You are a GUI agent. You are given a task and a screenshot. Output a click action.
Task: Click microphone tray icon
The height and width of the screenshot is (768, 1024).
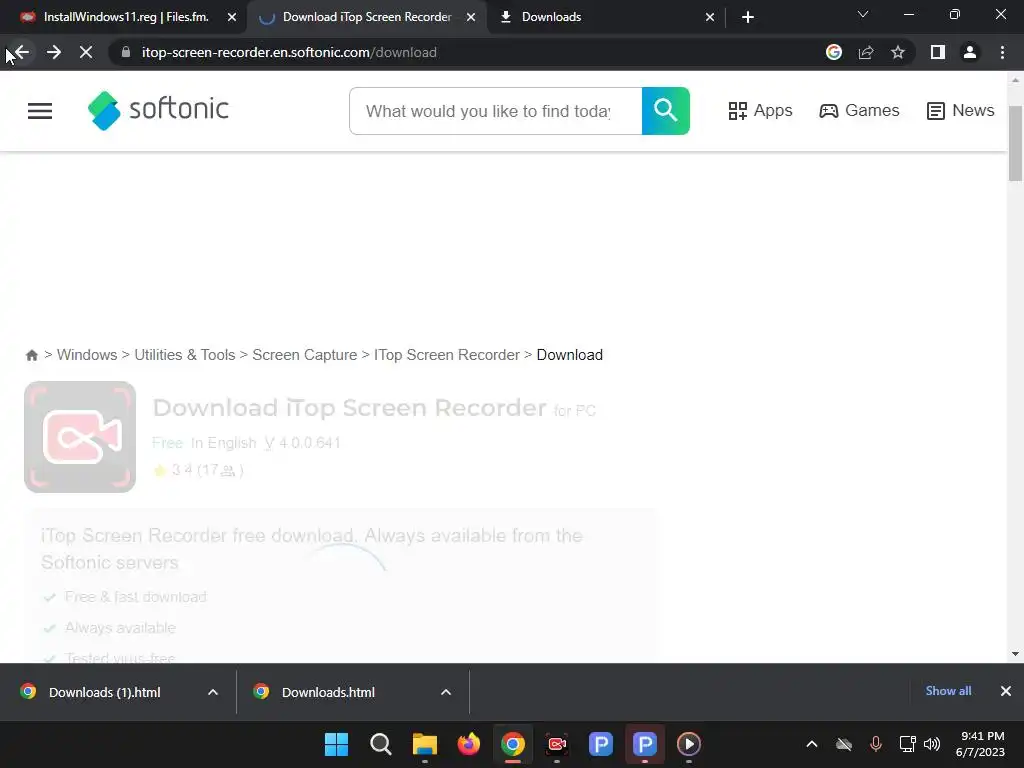pyautogui.click(x=876, y=744)
